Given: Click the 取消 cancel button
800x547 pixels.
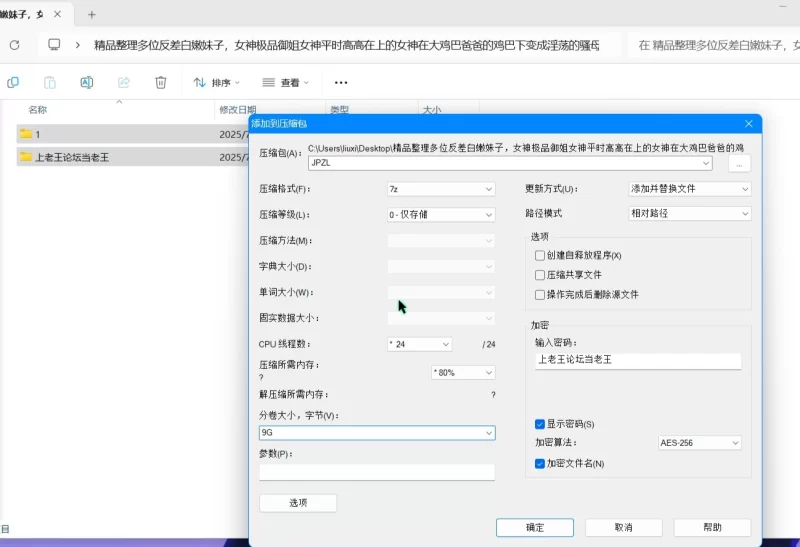Looking at the screenshot, I should point(623,528).
